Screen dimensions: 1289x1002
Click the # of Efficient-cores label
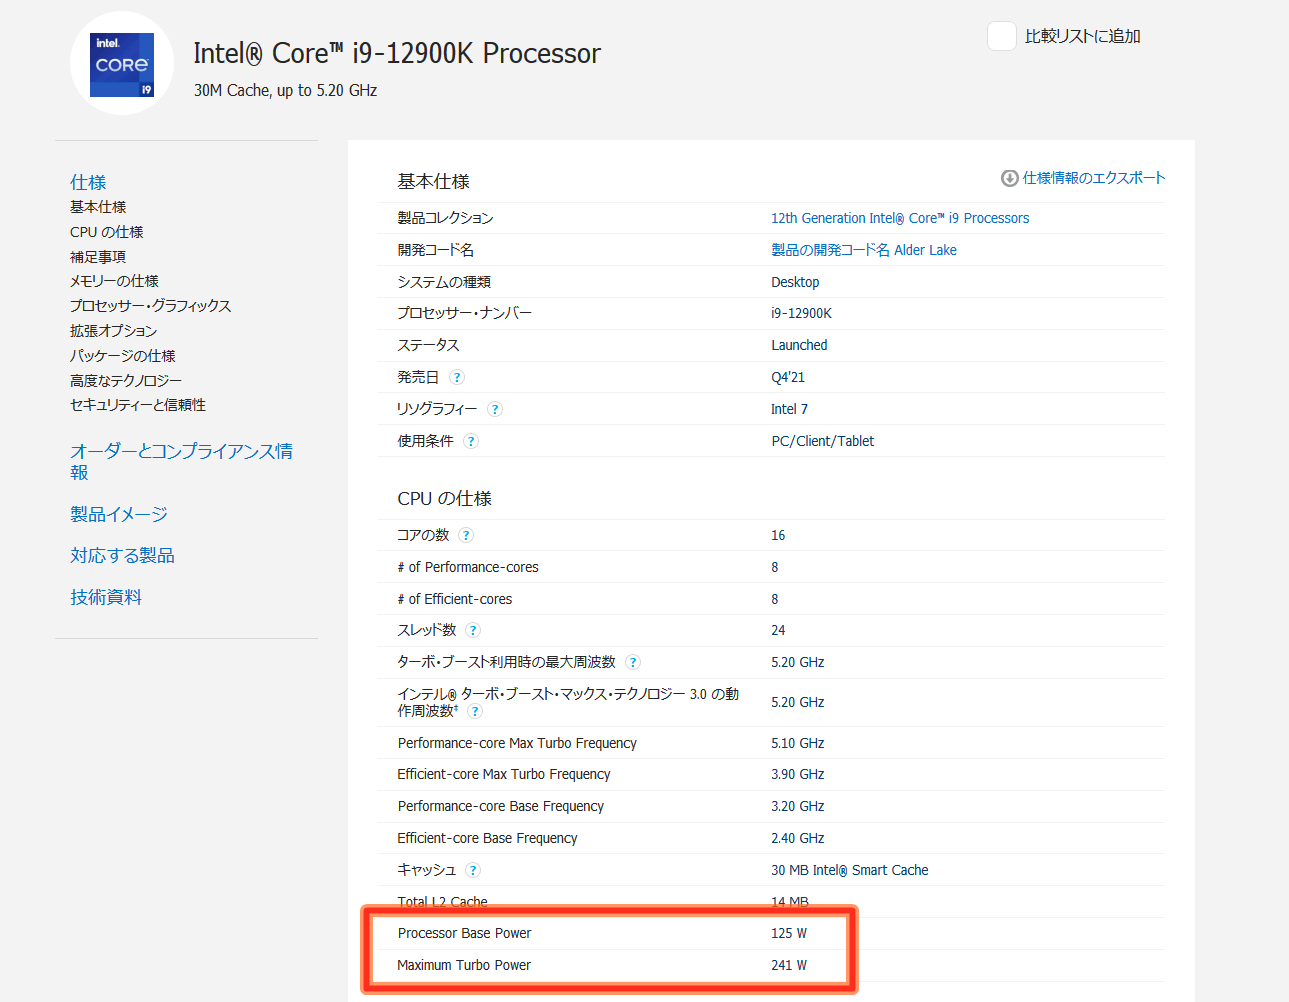tap(455, 599)
